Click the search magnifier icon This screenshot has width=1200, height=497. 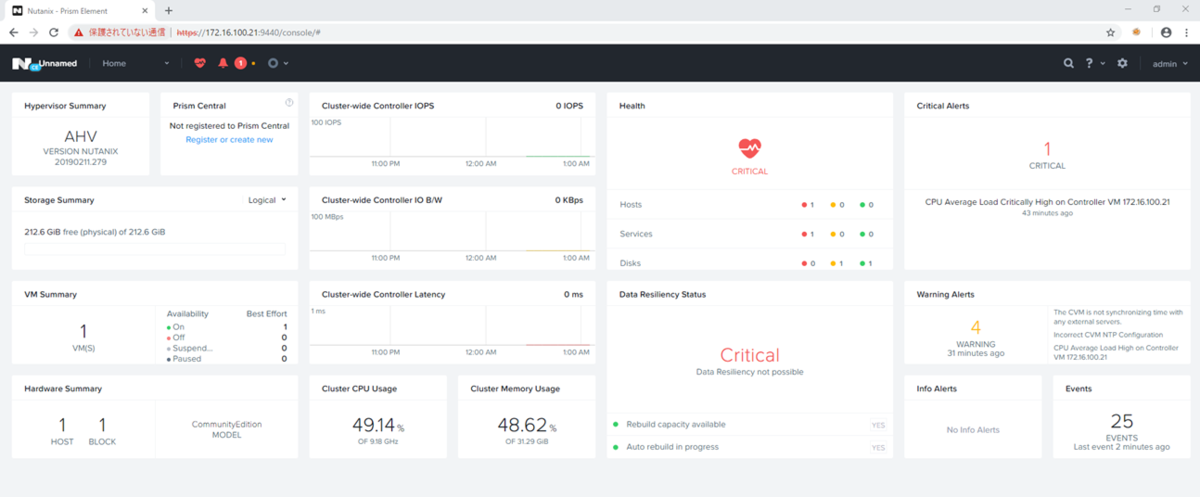(1068, 63)
